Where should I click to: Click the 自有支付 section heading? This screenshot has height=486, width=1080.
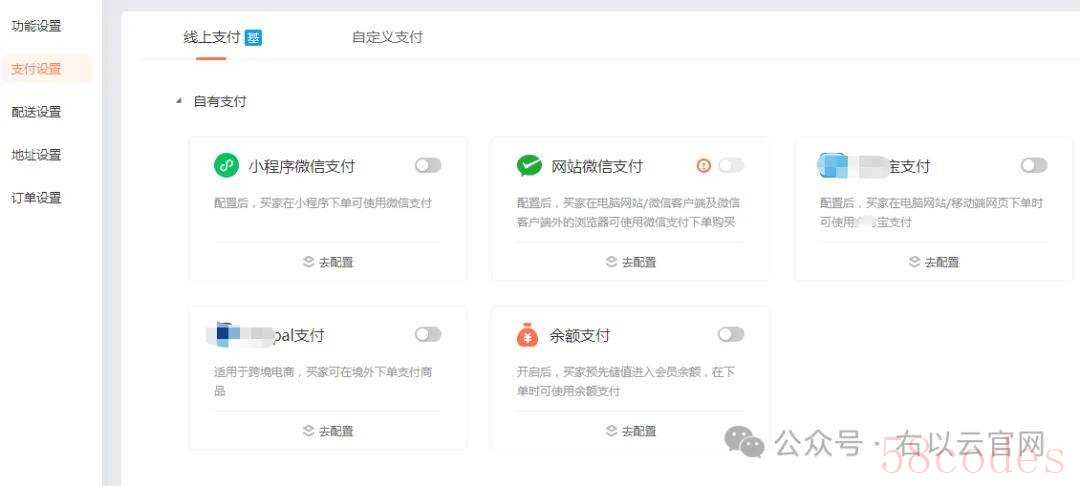(220, 101)
